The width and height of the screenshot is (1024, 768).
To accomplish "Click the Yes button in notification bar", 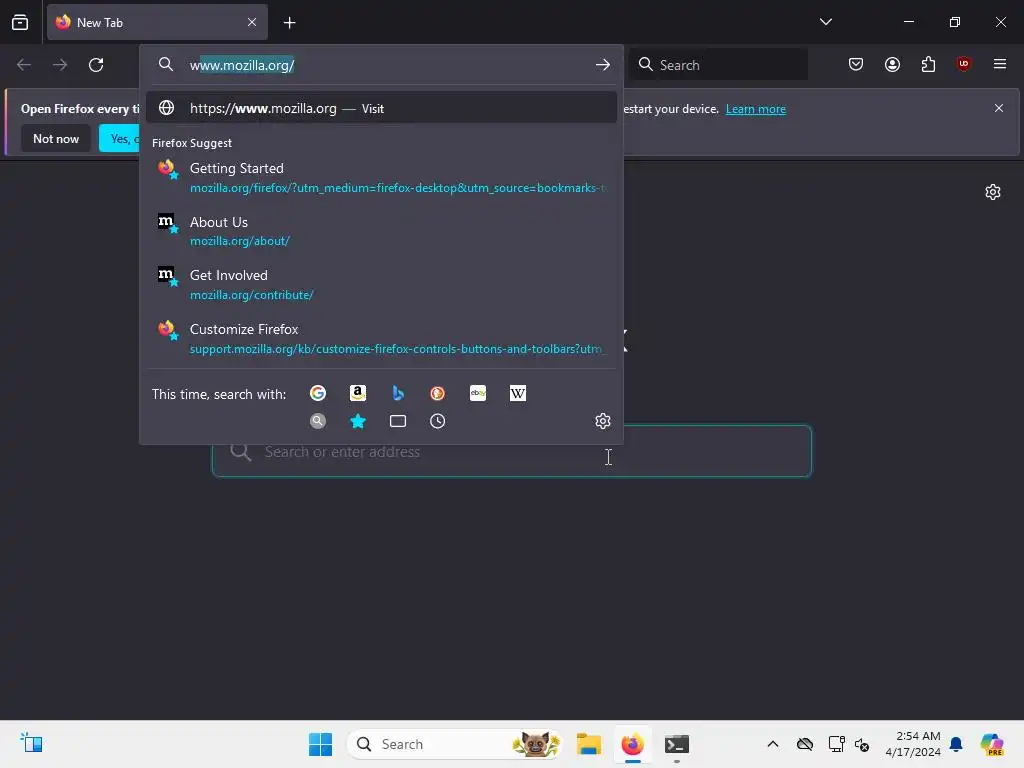I will tap(120, 138).
